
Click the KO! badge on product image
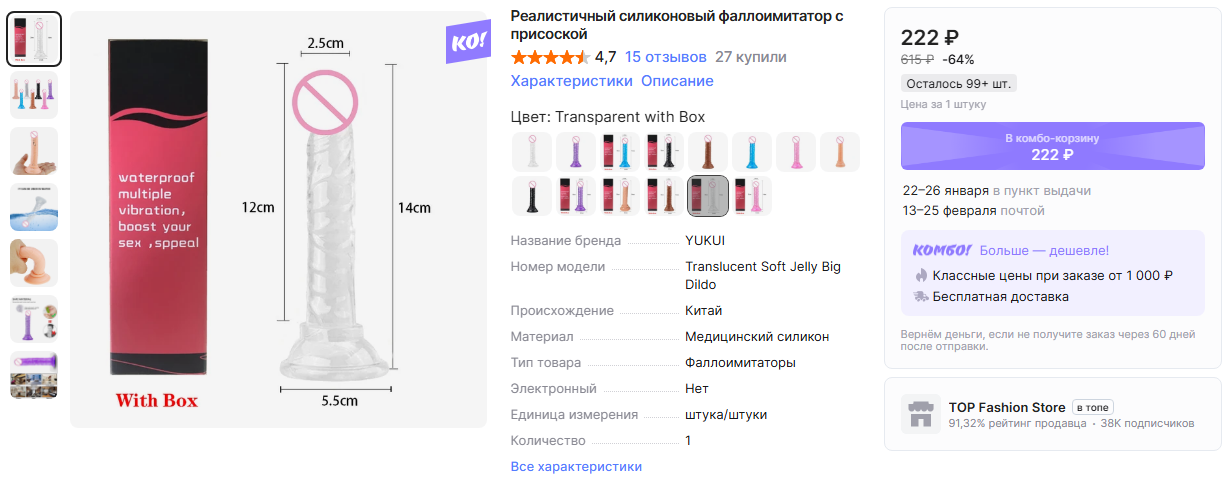467,42
